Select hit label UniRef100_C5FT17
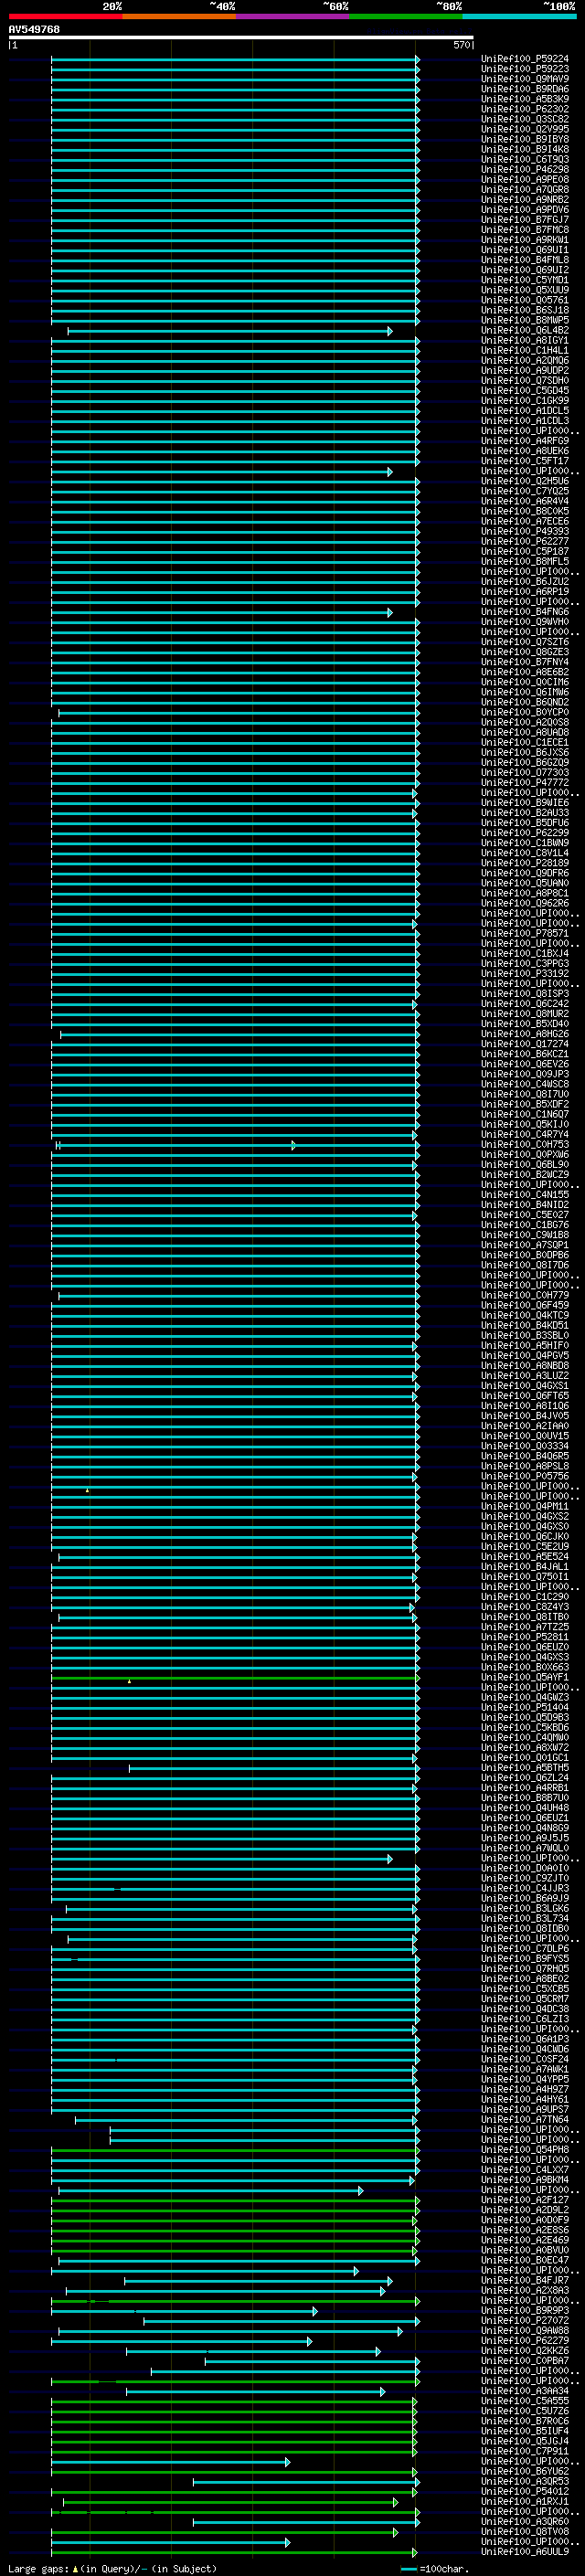The image size is (585, 2576). click(525, 461)
